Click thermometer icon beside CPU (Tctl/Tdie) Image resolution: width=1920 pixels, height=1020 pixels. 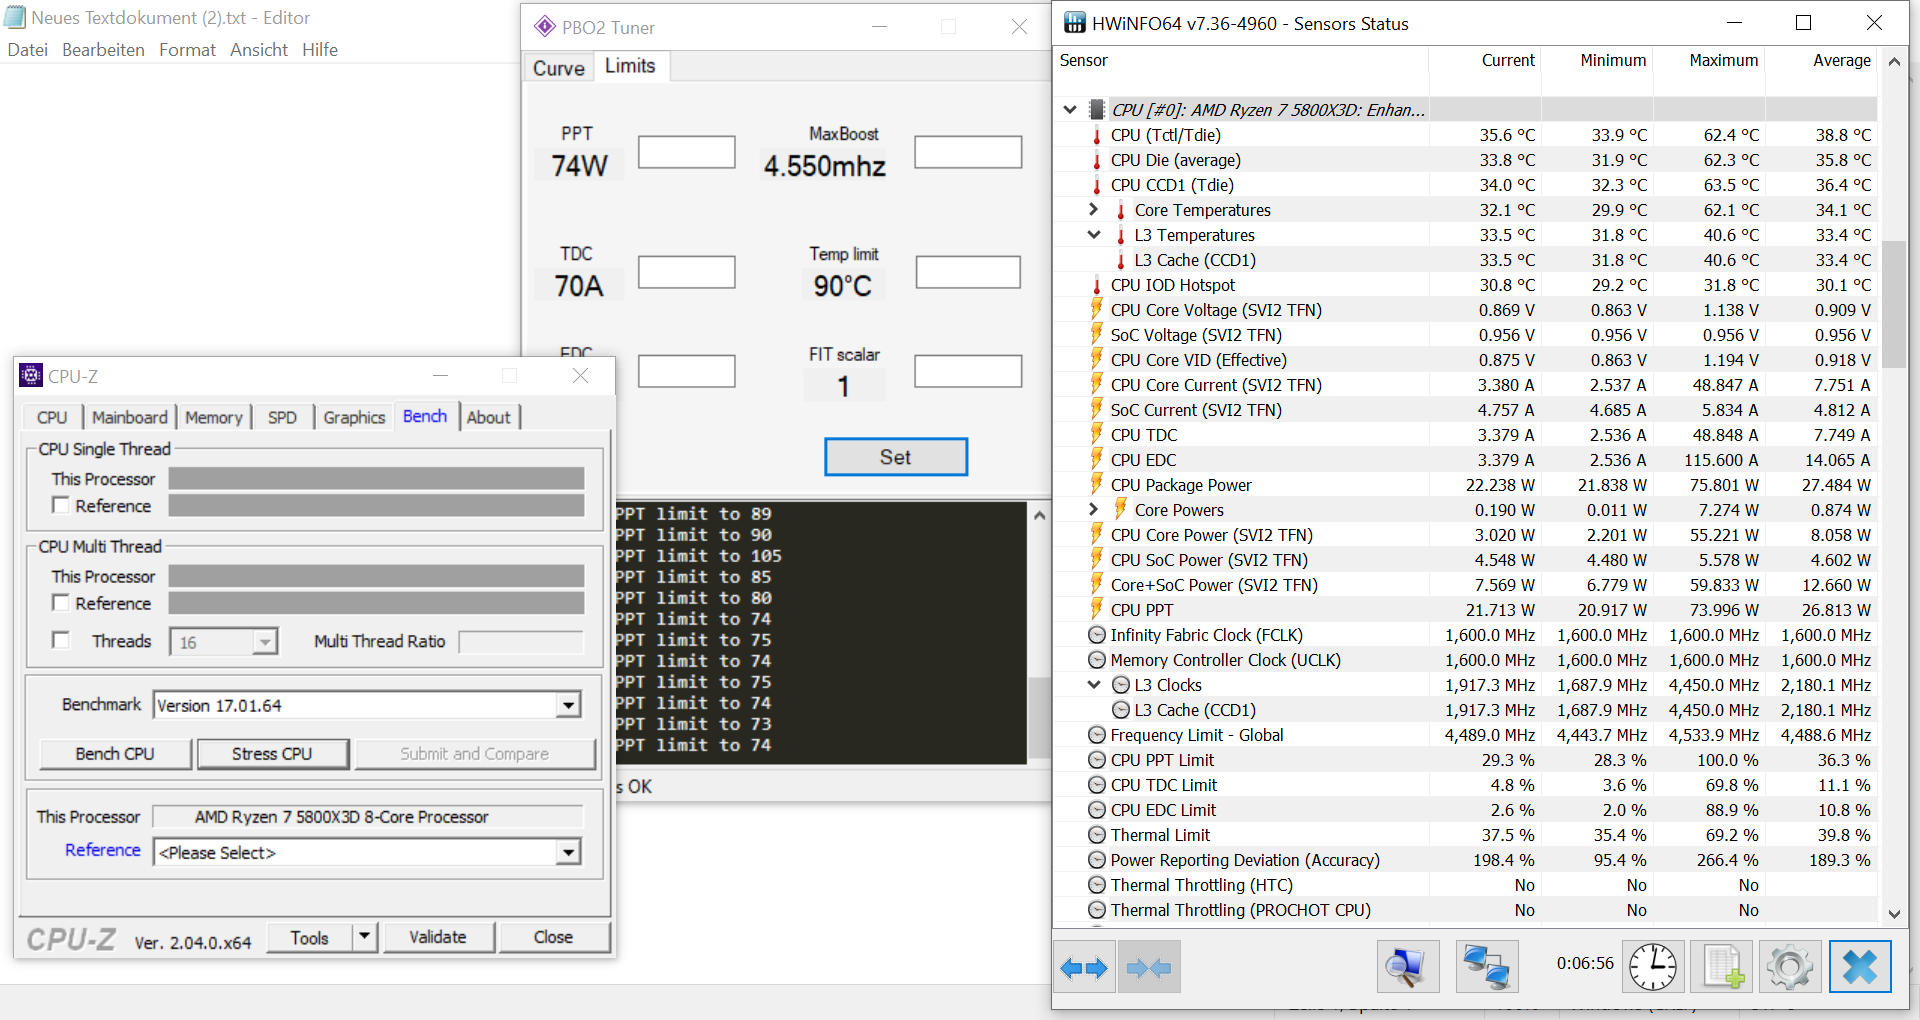(1097, 135)
